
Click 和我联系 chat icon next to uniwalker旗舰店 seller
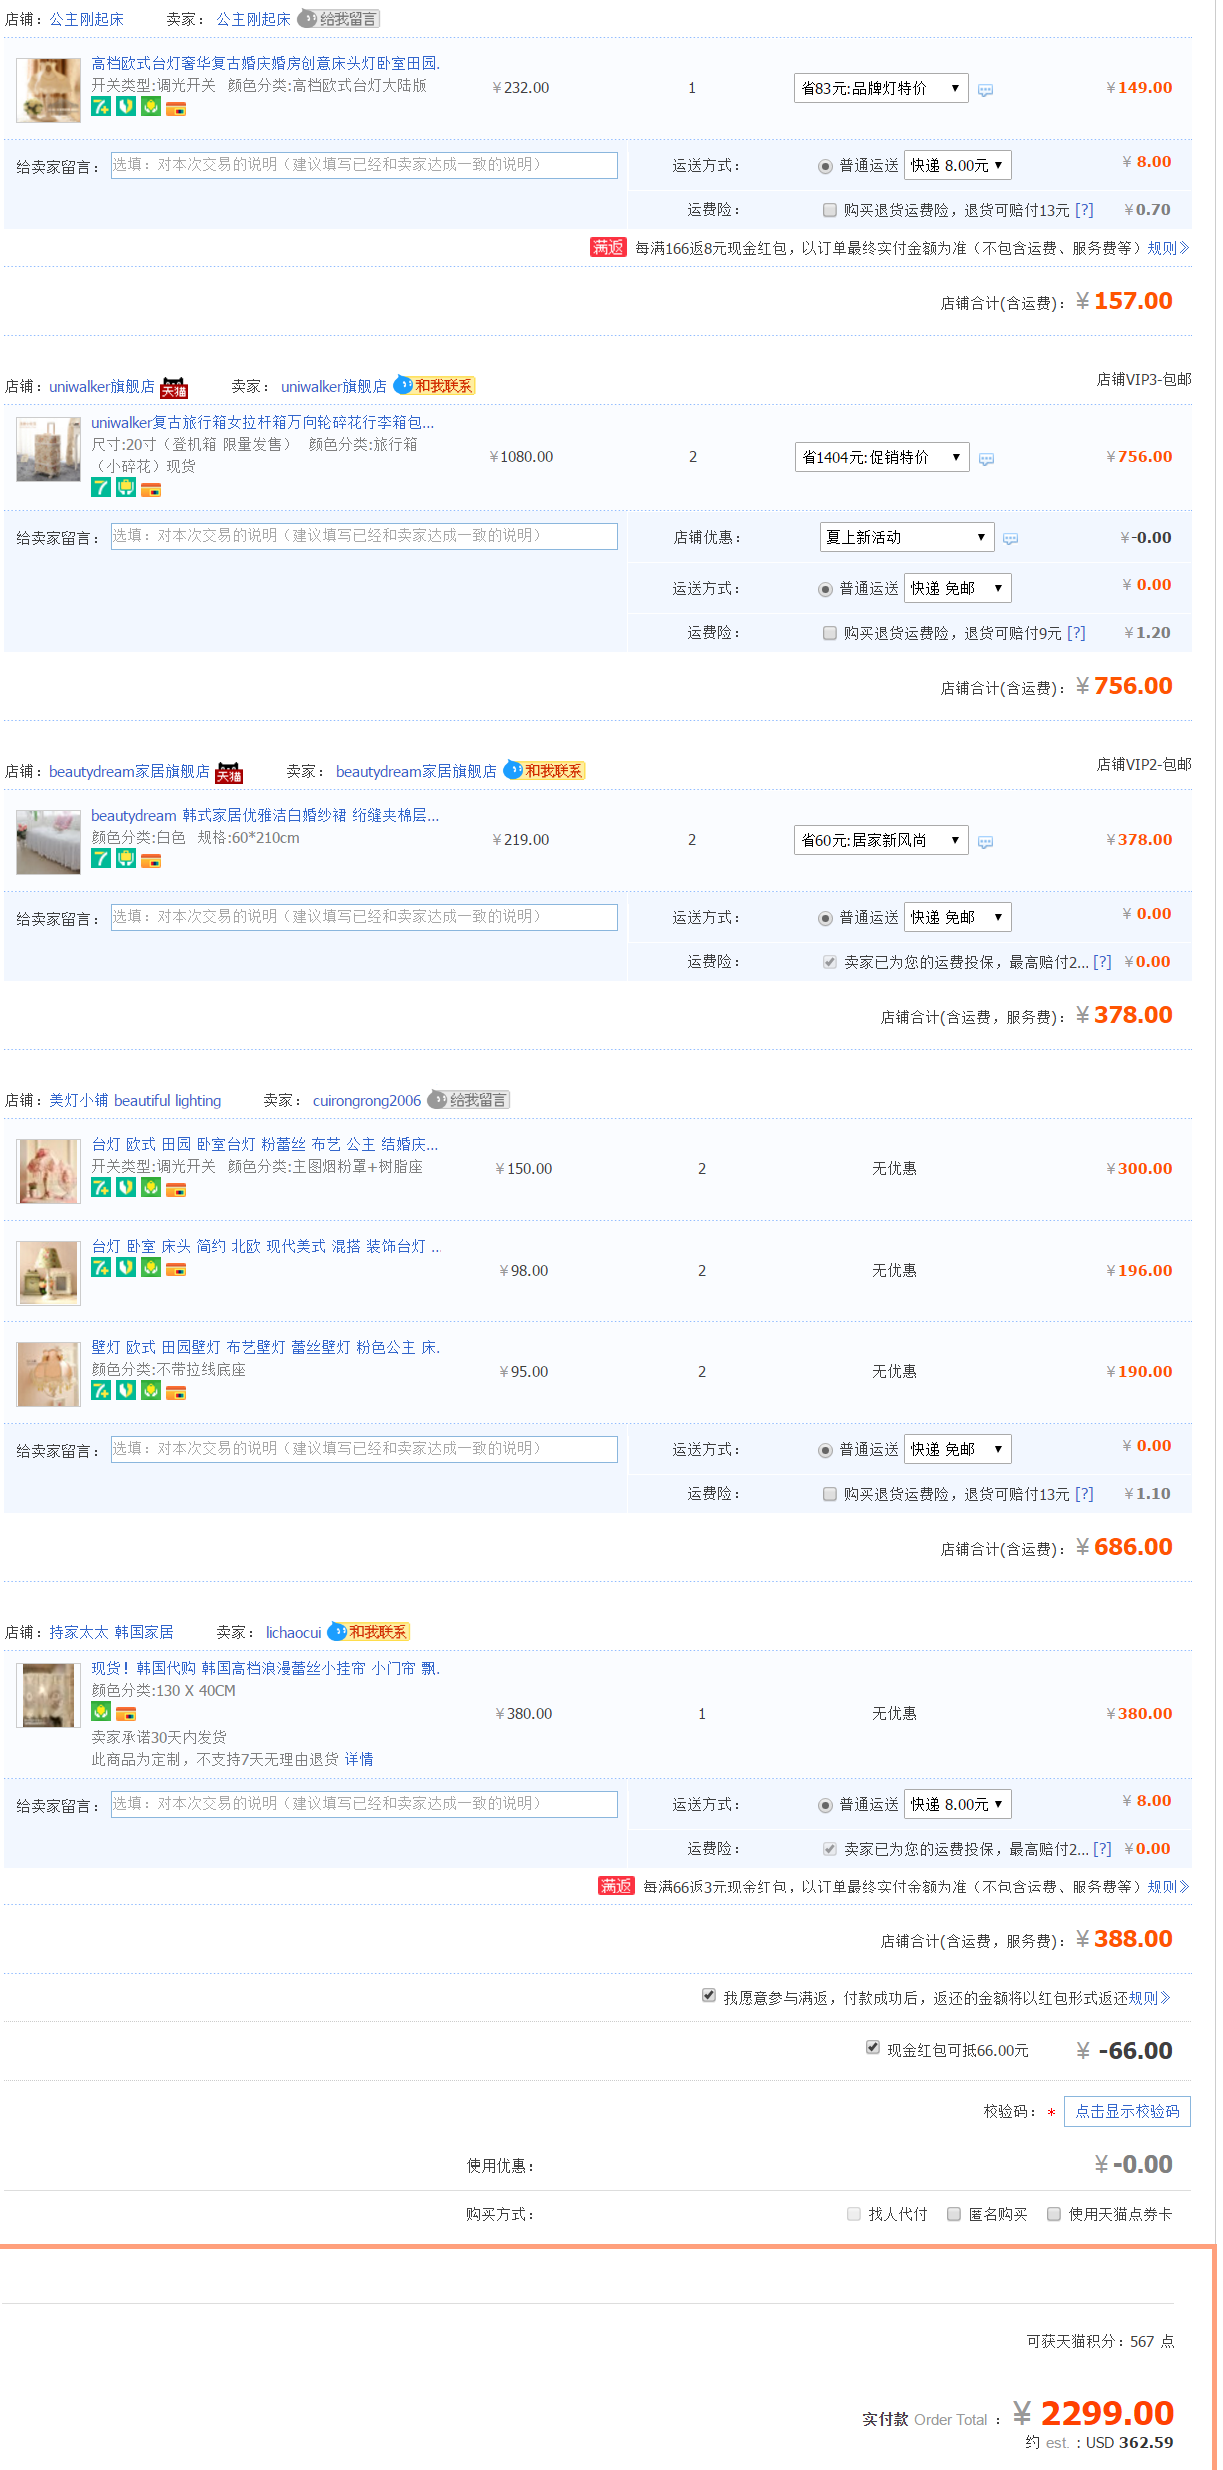(x=434, y=386)
